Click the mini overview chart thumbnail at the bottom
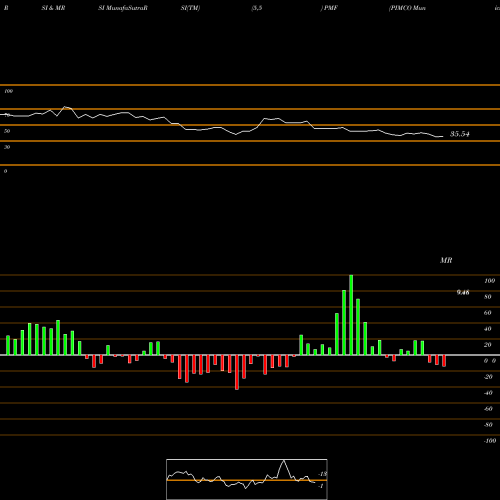 [x=247, y=479]
